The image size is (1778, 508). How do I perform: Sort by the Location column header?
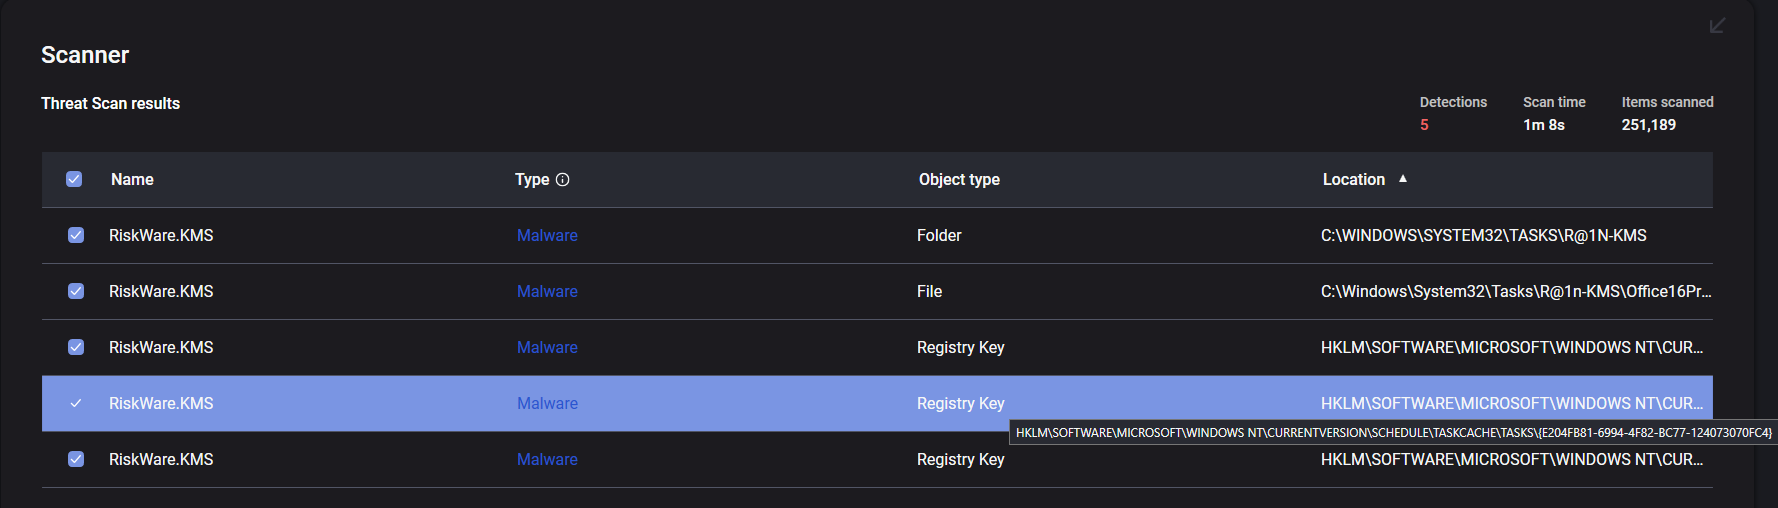[1353, 180]
